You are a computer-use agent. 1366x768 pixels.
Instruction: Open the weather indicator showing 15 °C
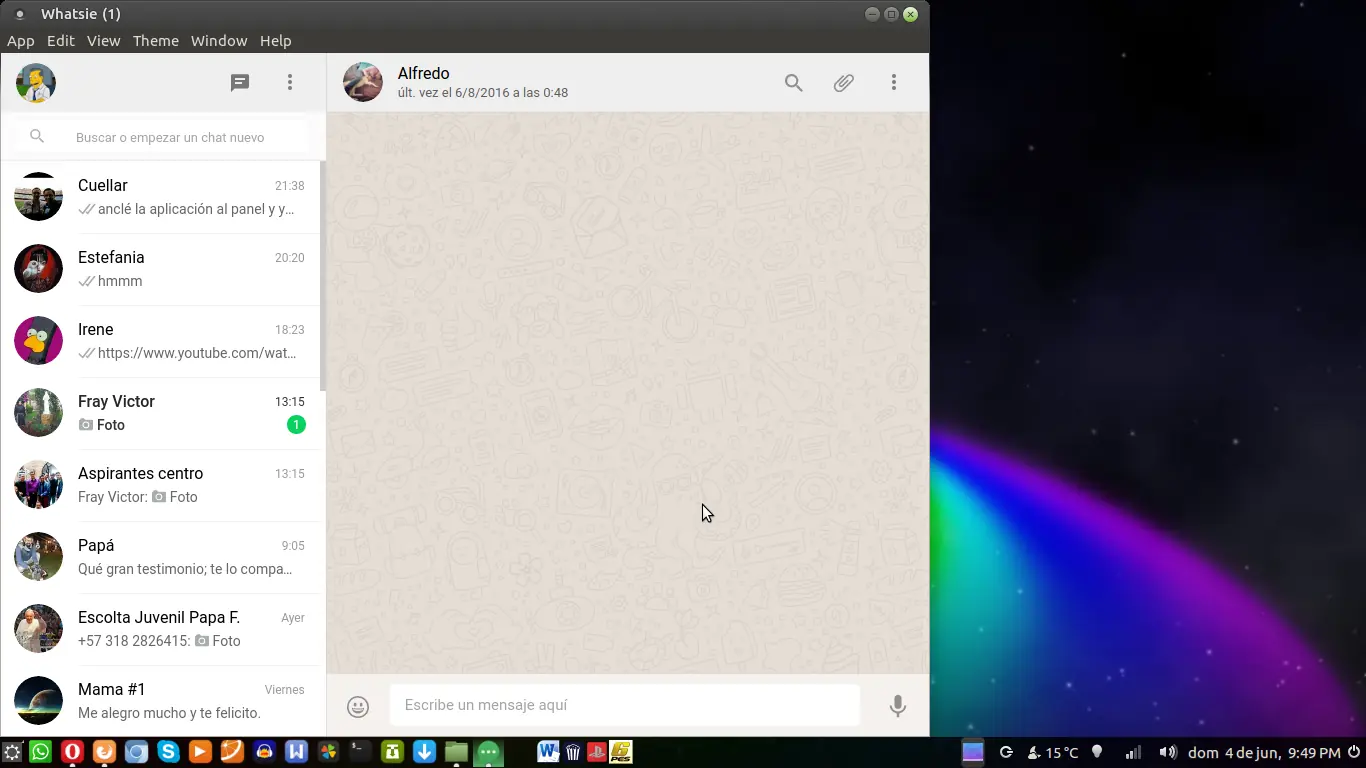click(x=1053, y=753)
